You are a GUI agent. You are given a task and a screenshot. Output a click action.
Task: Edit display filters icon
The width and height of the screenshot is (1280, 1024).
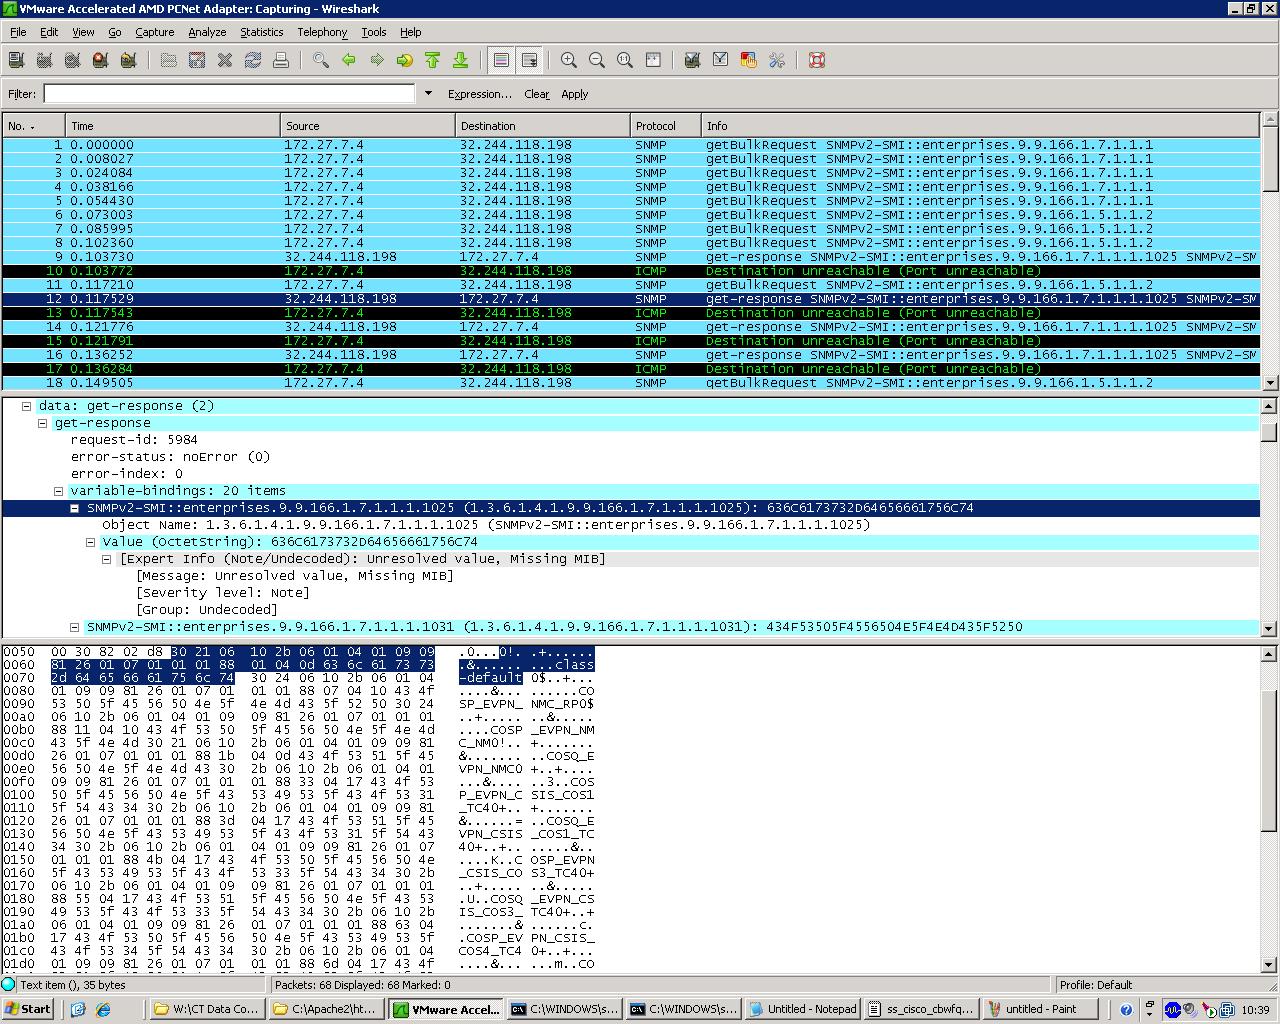(x=720, y=60)
